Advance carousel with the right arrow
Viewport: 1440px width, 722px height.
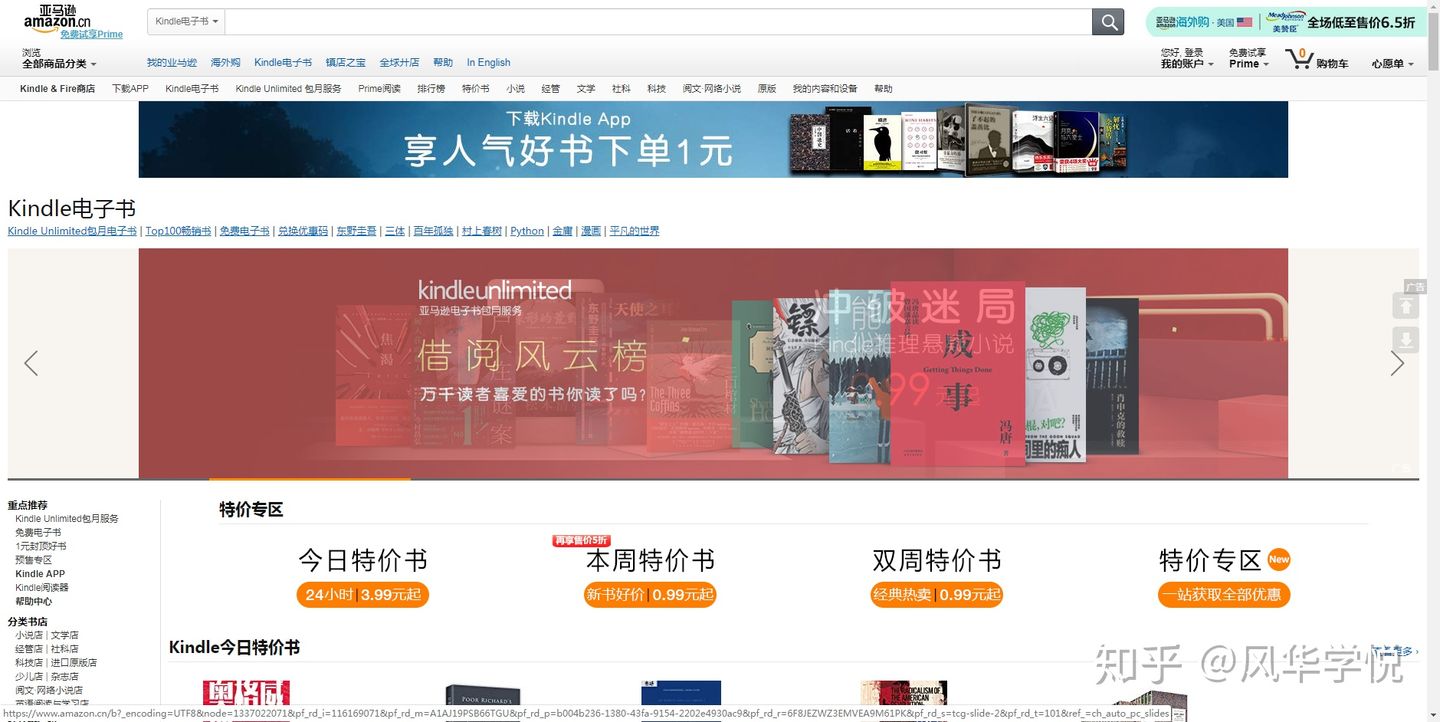tap(1397, 363)
